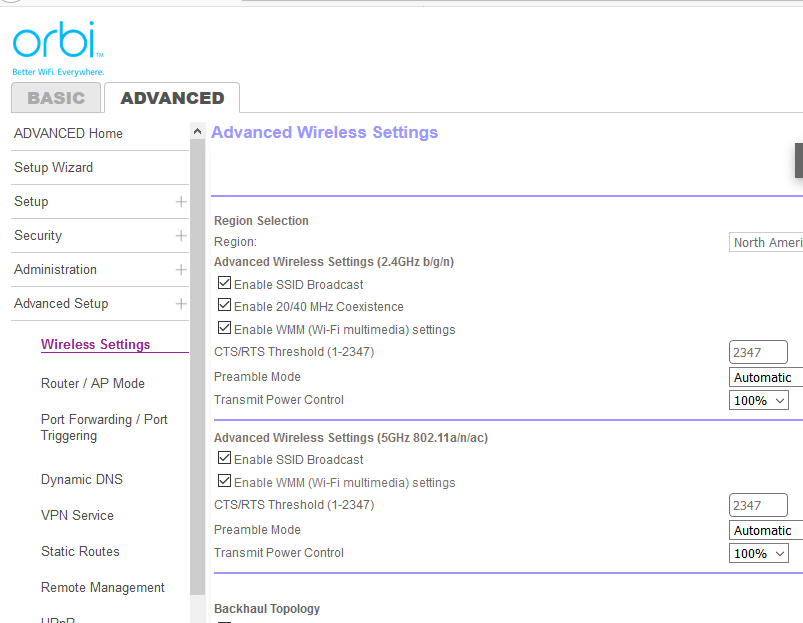Open VPN Service page

point(77,515)
